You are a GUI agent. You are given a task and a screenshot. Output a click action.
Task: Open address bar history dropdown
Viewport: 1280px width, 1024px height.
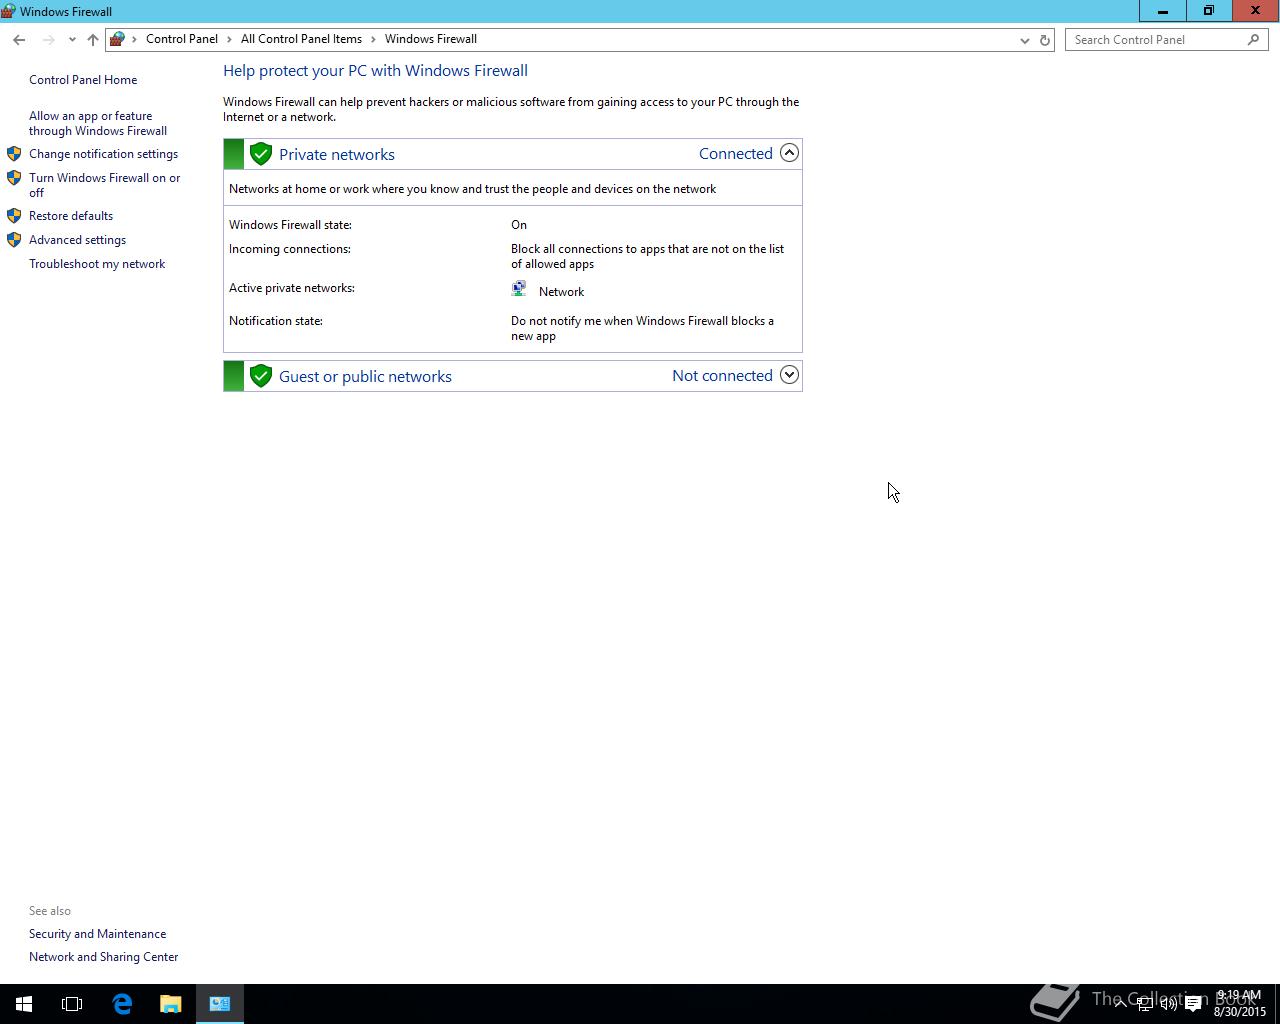(x=1024, y=40)
